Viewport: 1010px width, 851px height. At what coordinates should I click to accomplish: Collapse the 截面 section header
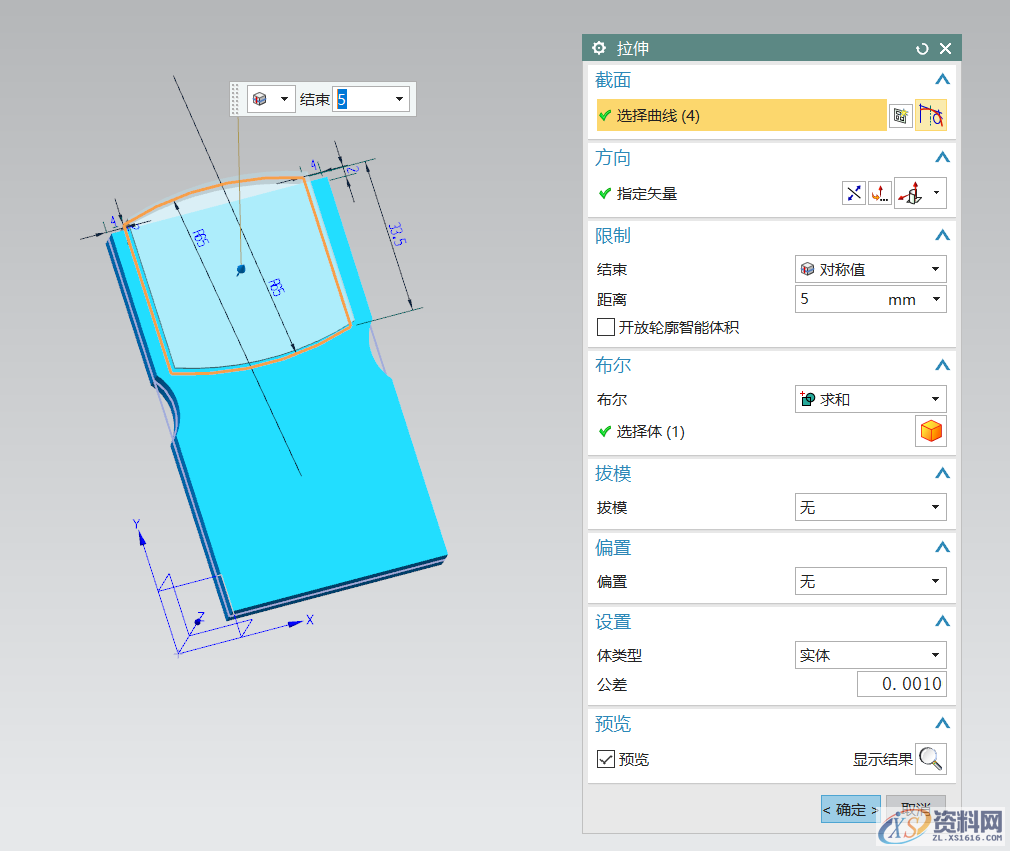(x=941, y=79)
